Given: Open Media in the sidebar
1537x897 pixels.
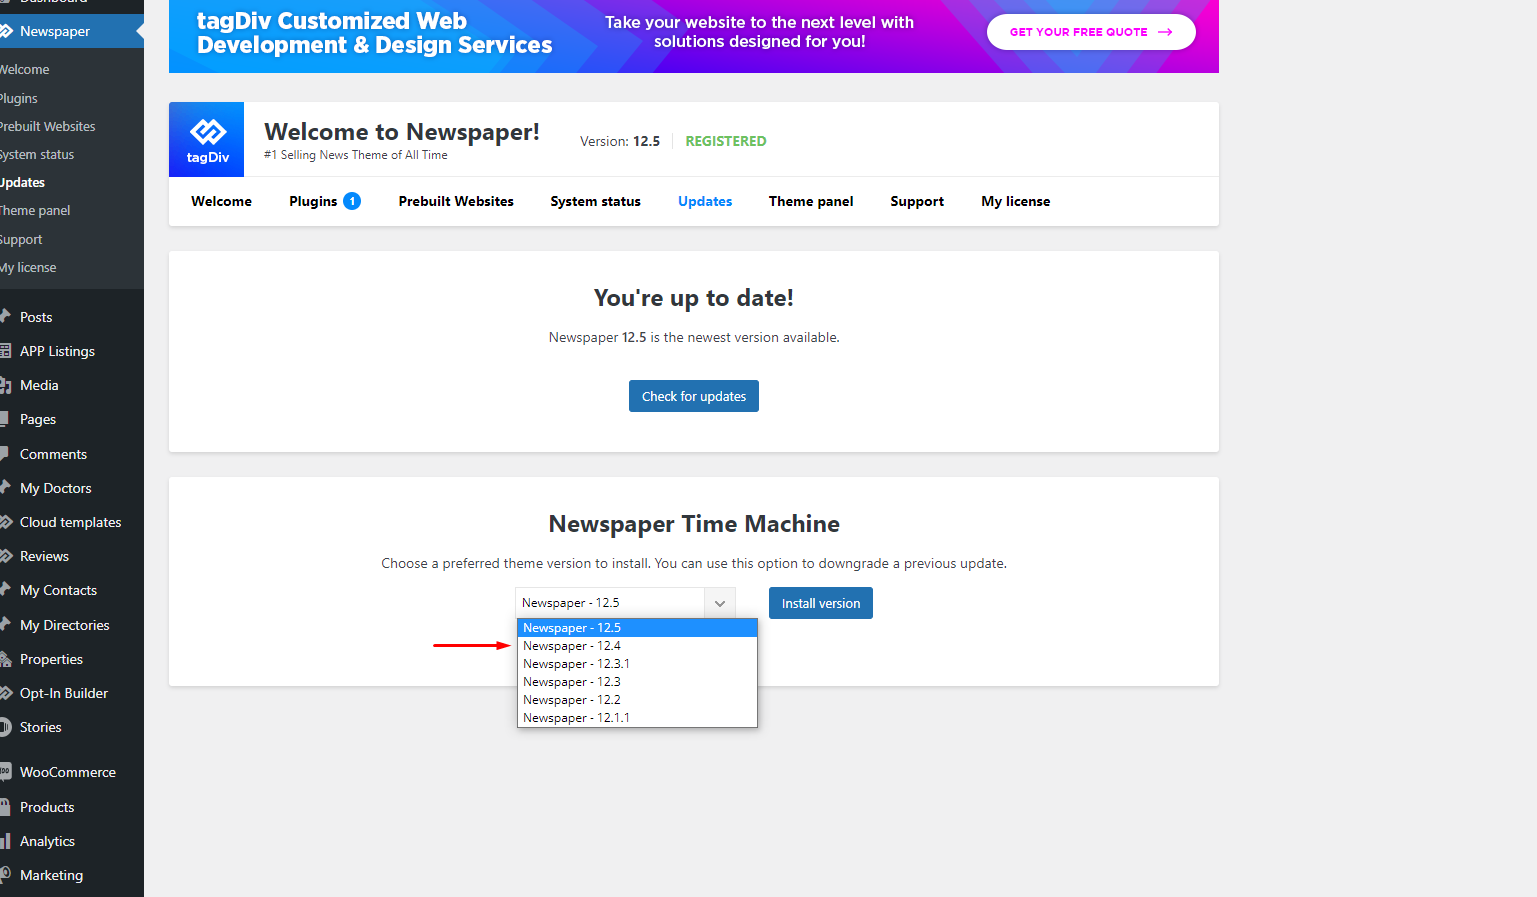Looking at the screenshot, I should (x=39, y=385).
